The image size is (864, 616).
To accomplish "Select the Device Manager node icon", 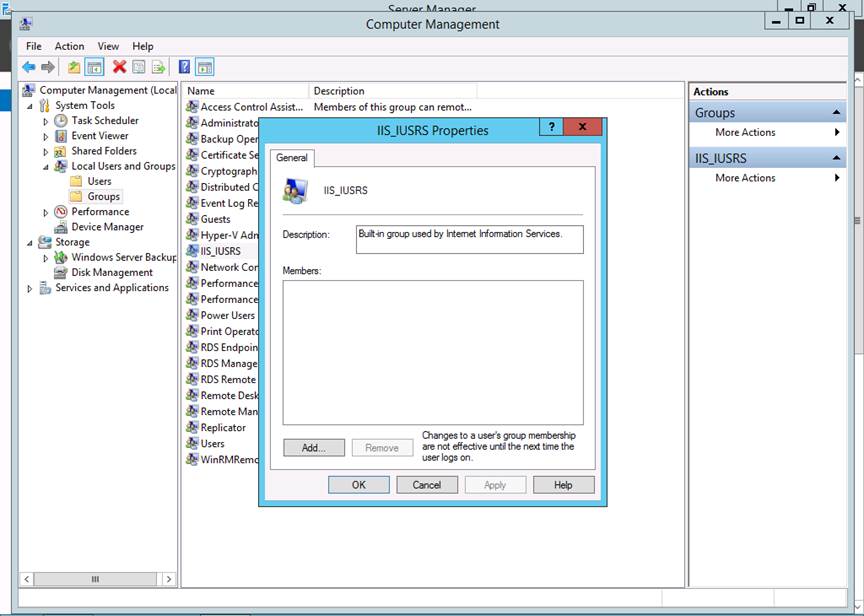I will 61,227.
